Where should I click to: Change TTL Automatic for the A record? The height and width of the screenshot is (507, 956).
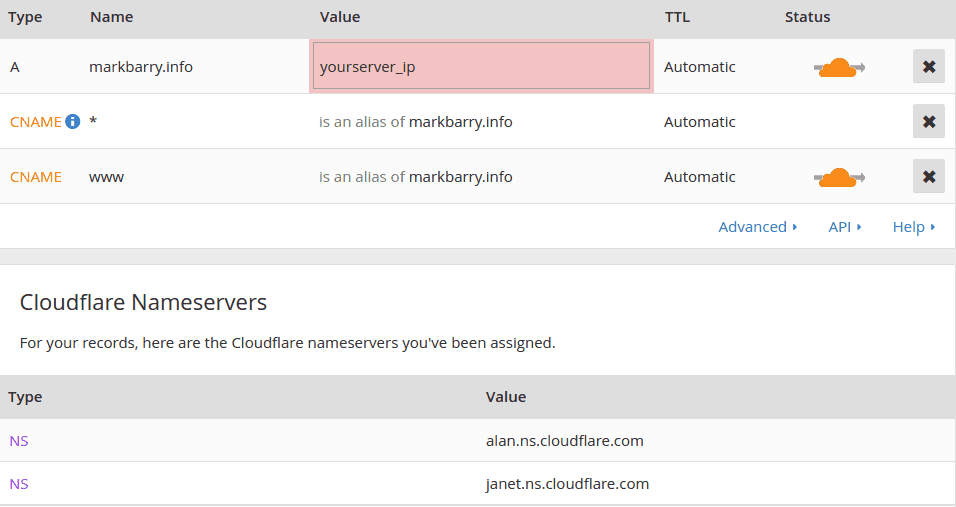pos(699,67)
